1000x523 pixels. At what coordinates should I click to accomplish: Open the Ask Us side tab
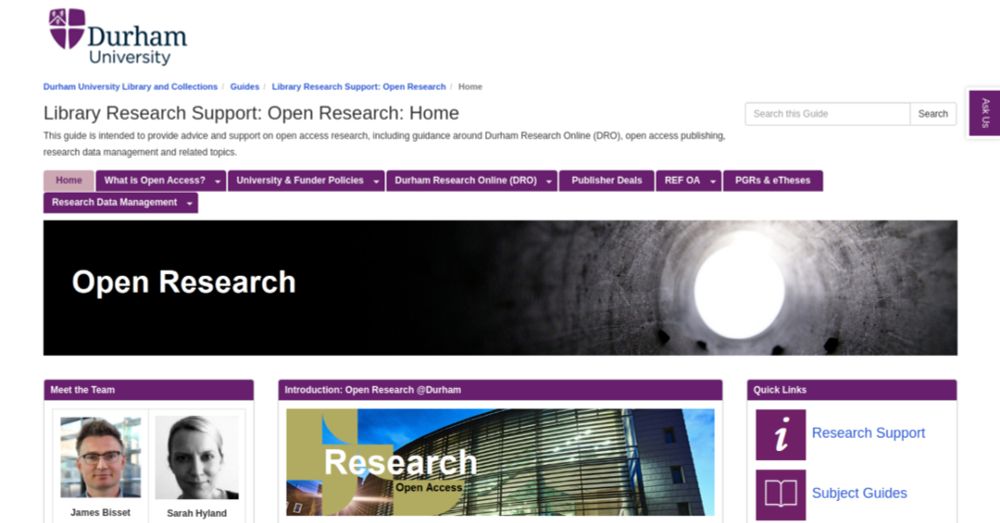click(985, 113)
